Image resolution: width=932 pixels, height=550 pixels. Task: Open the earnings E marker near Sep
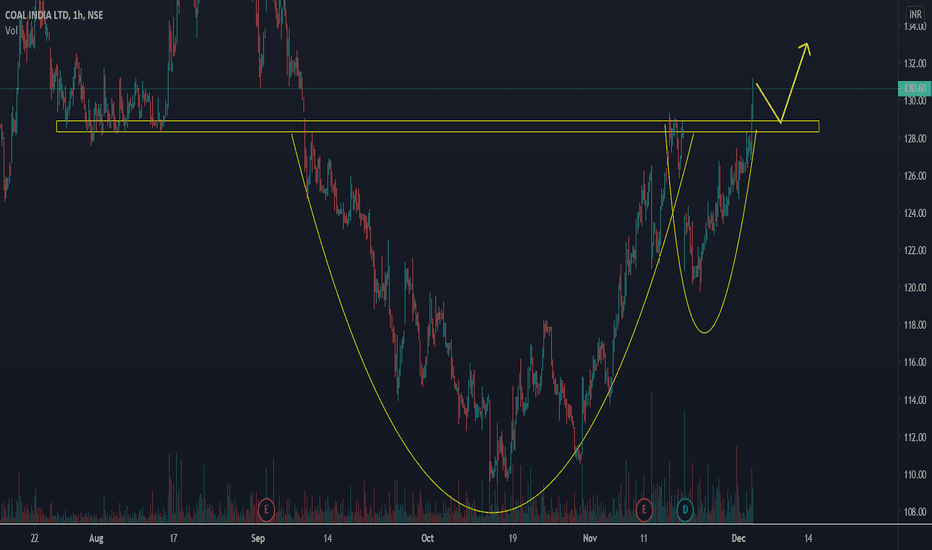[x=266, y=510]
